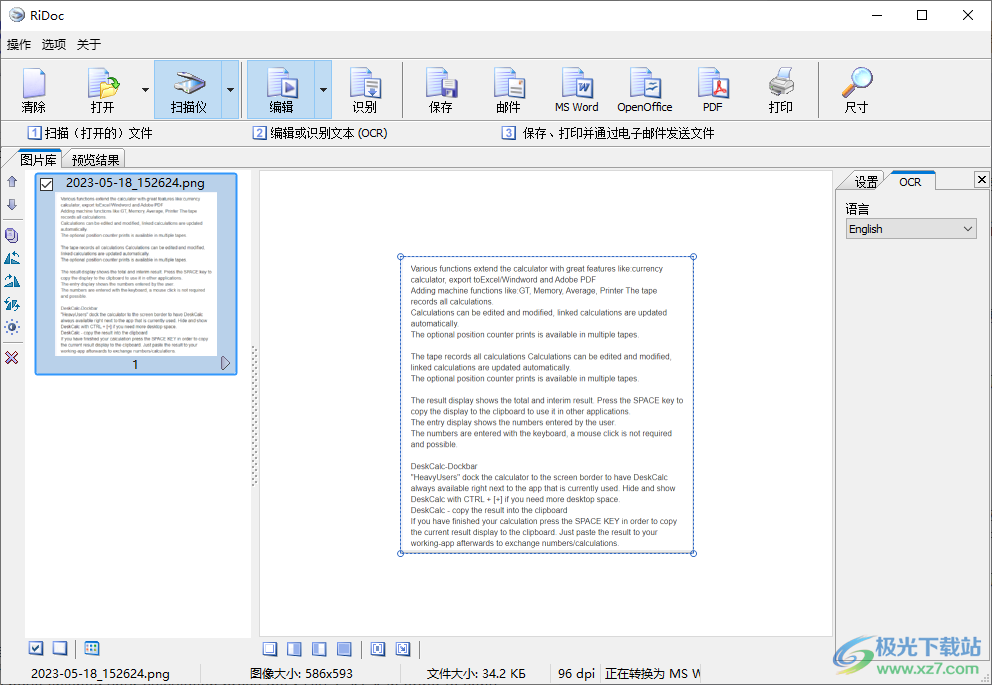
Task: Click the empty frame selection mode icon
Action: pos(270,649)
